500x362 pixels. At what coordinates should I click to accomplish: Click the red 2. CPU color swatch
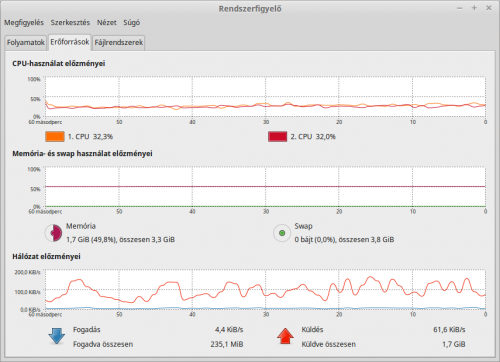tap(277, 137)
